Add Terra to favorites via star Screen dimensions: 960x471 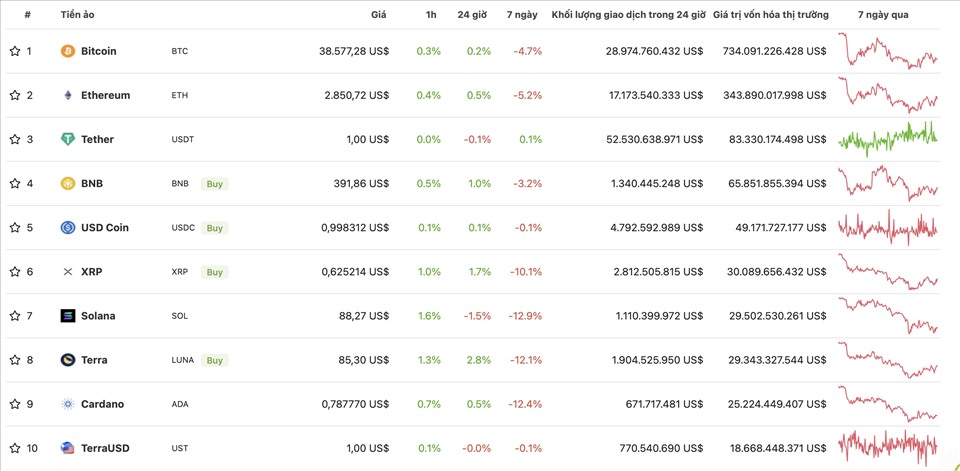[15, 360]
